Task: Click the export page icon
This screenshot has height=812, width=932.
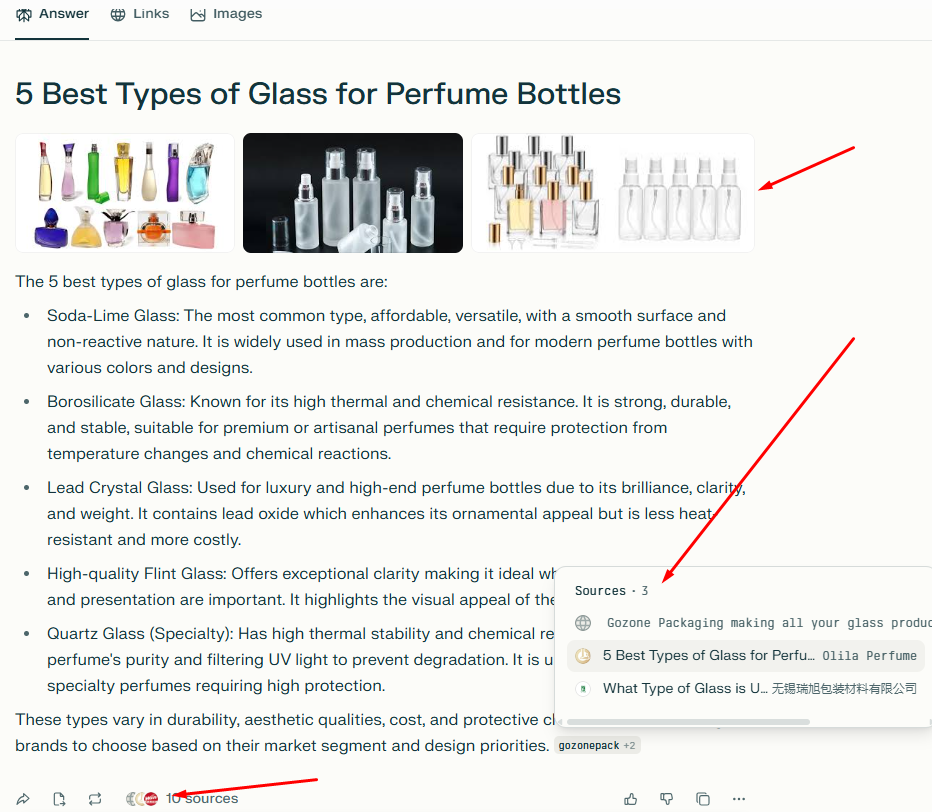Action: tap(59, 799)
